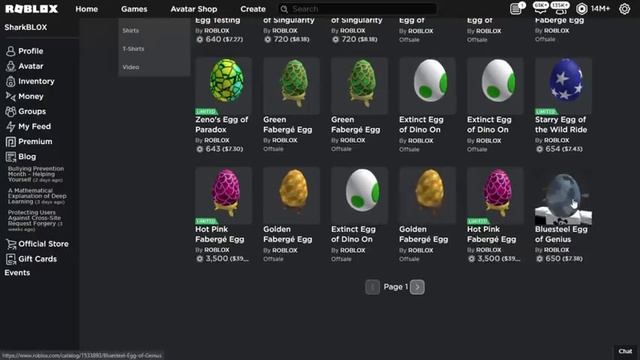Click the SharkBLOX username
The width and height of the screenshot is (640, 360).
pyautogui.click(x=26, y=27)
